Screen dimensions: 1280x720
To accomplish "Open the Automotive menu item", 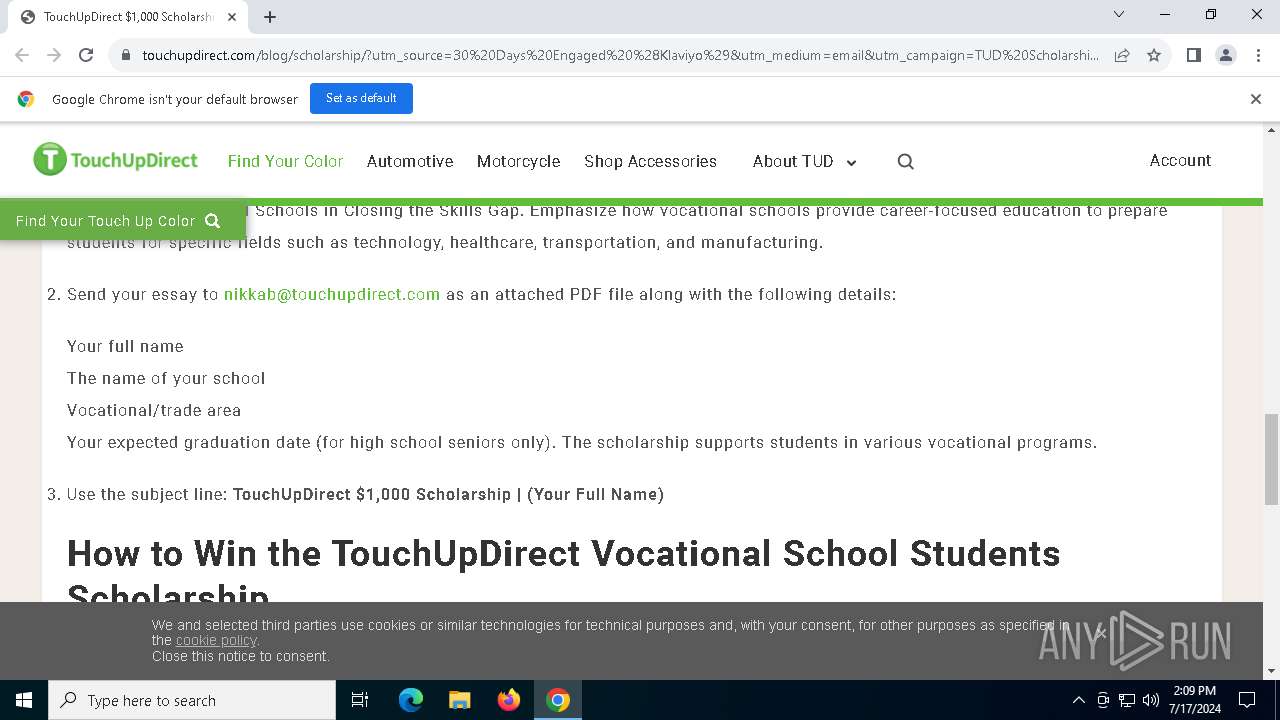I will pyautogui.click(x=410, y=161).
